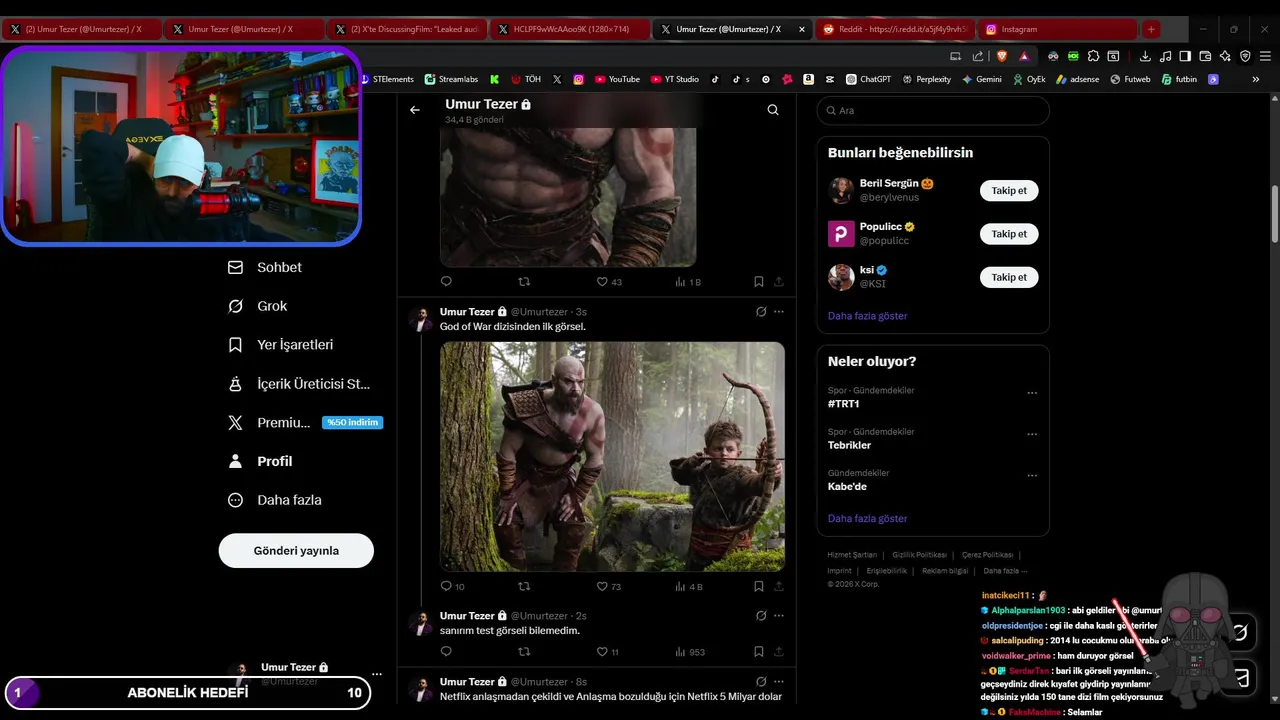Switch to the HCLPF9wWcAAoo9K image tab

[569, 29]
